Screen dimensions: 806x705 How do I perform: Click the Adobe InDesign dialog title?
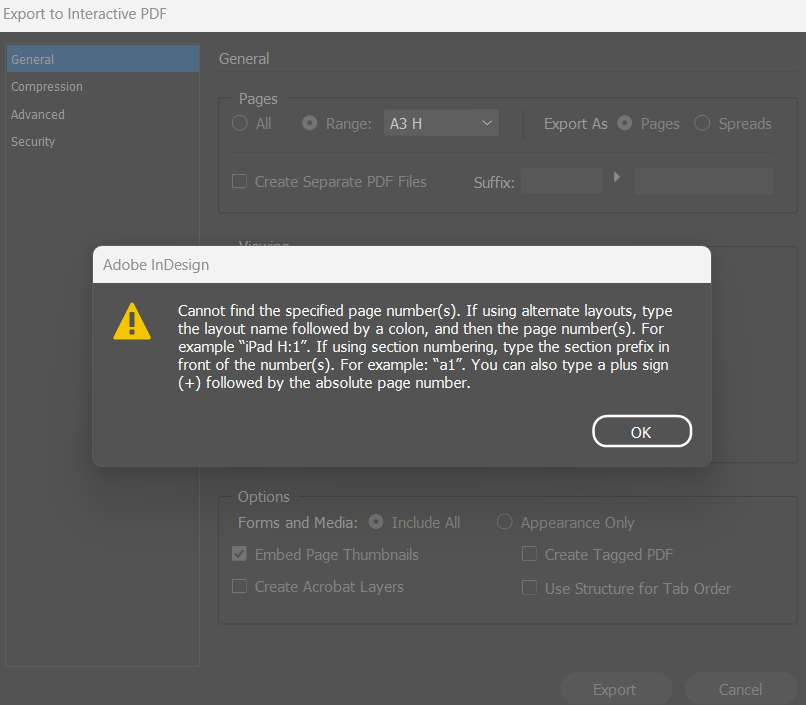pos(156,265)
